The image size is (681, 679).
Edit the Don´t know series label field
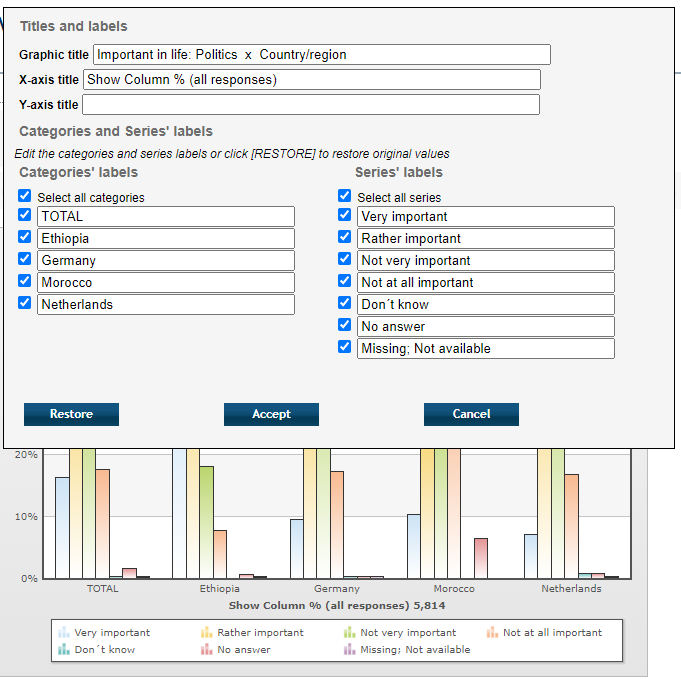click(x=486, y=305)
